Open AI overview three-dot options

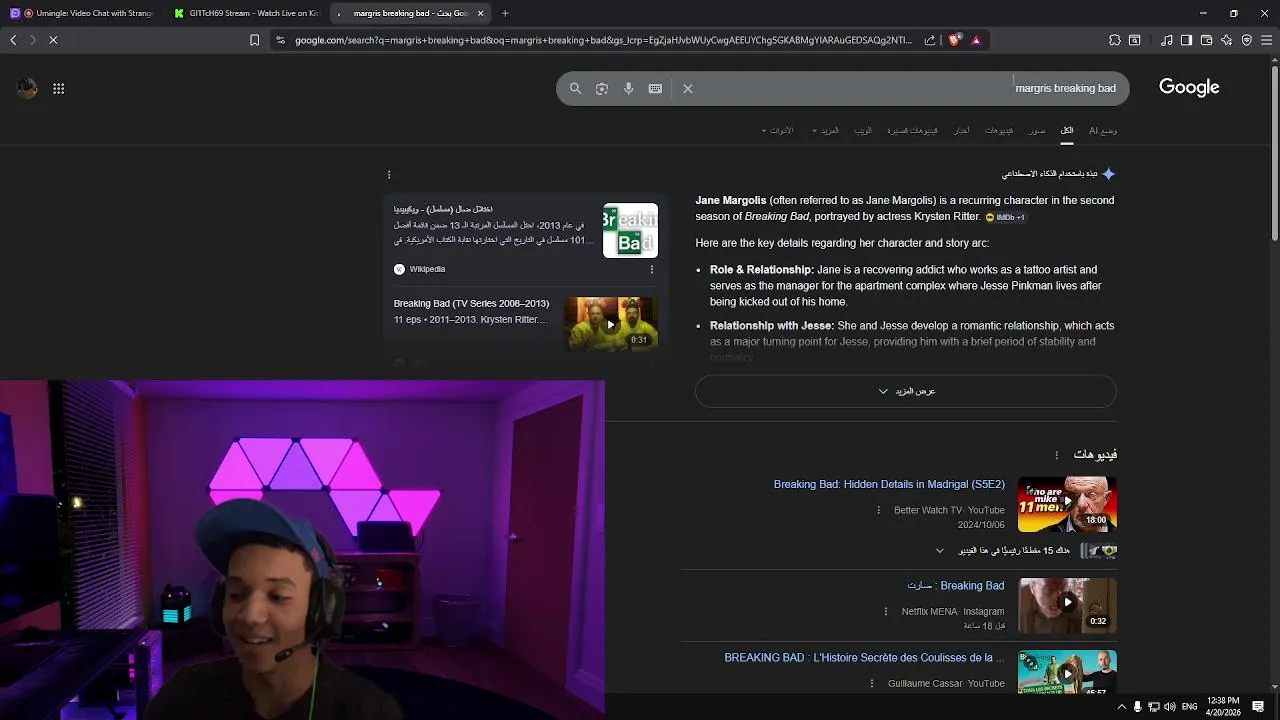coord(389,175)
